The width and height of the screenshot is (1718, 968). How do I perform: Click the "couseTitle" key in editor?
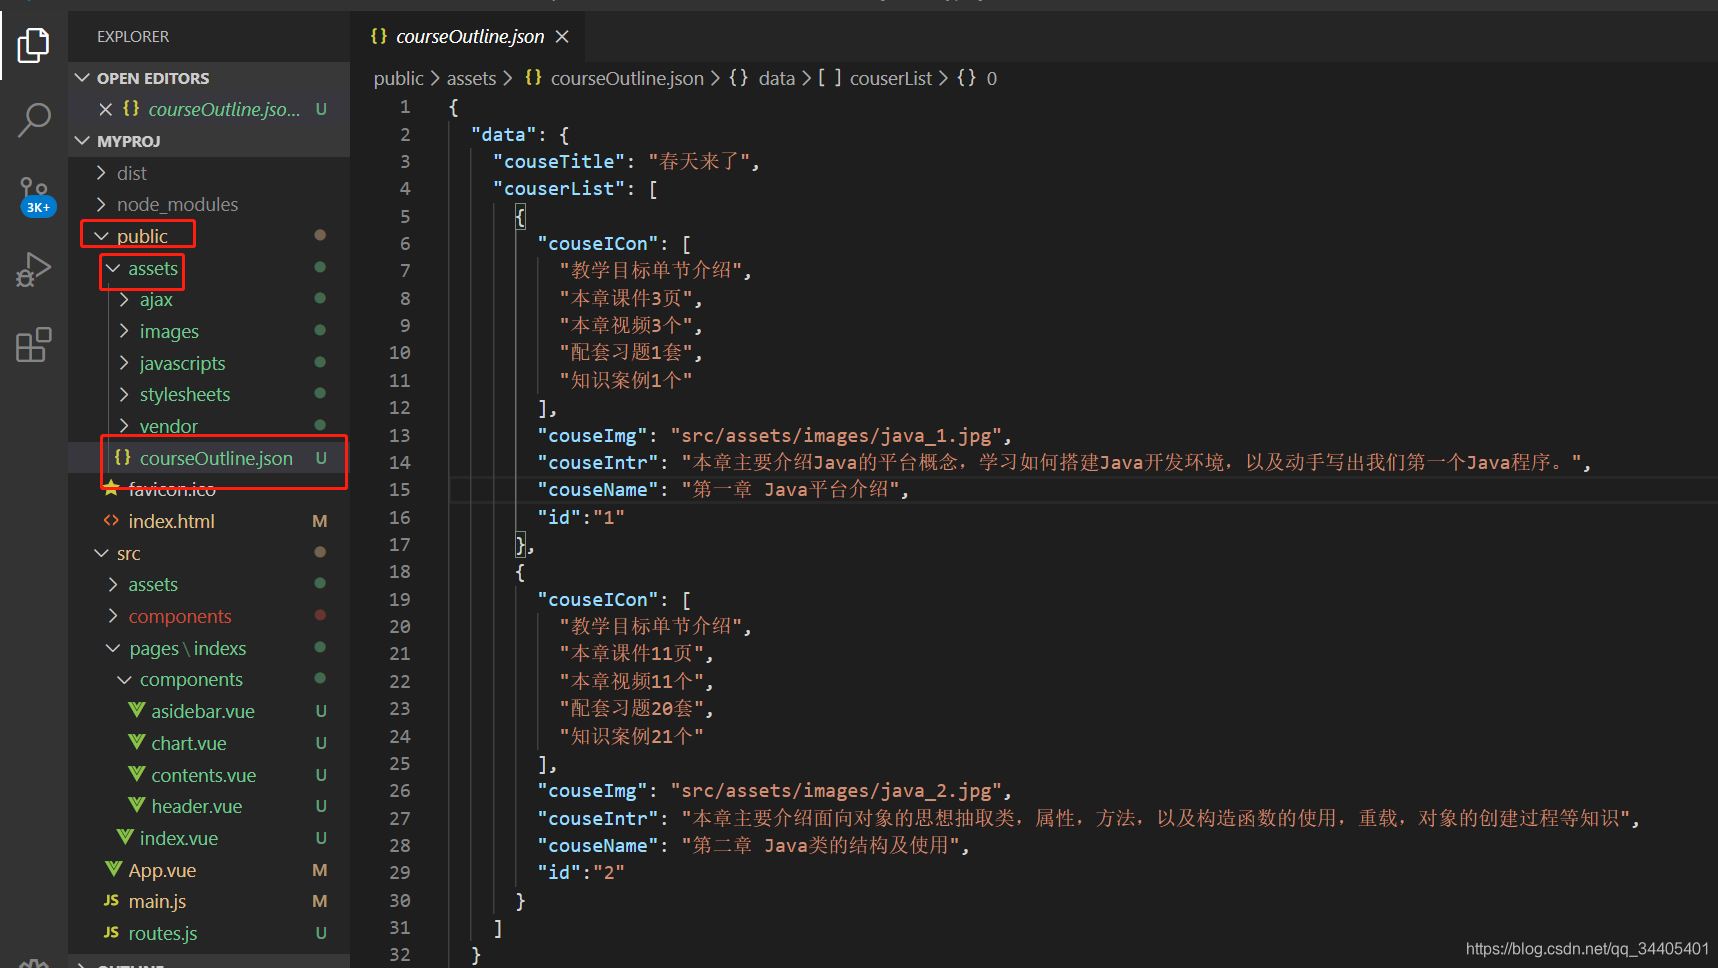tap(559, 161)
